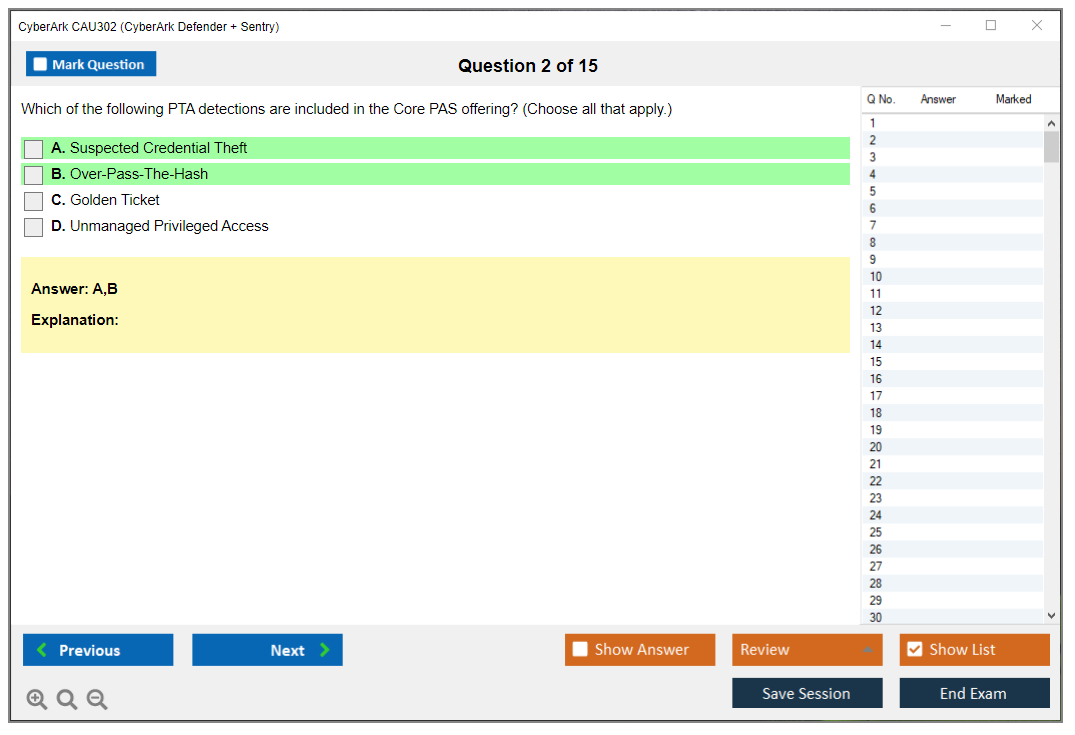Tick the Mark Question checkbox
This screenshot has width=1075, height=735.
[41, 64]
